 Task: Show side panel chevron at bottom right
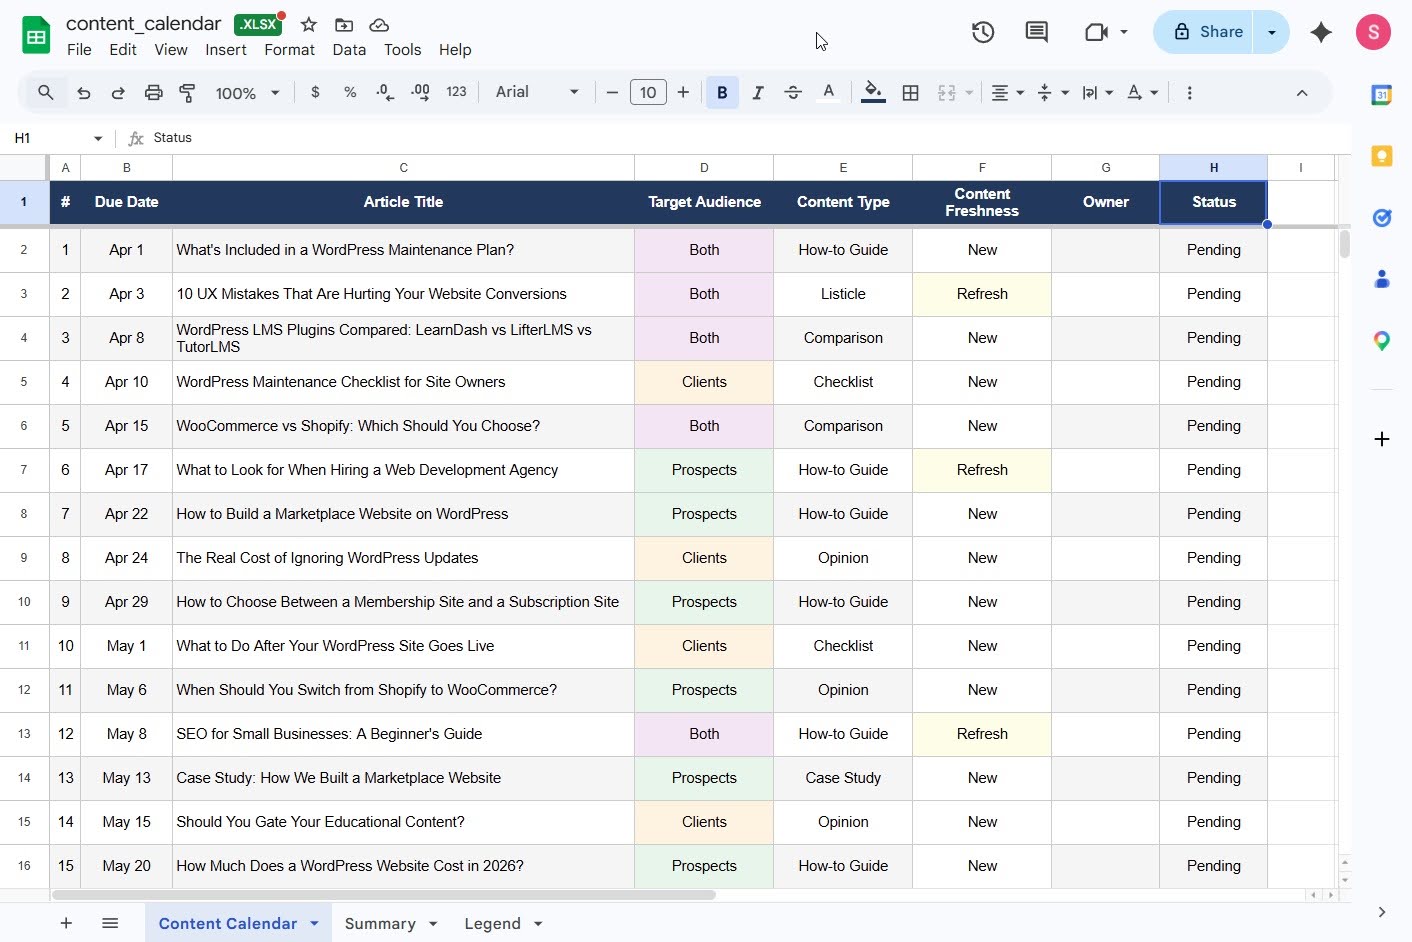(x=1381, y=912)
